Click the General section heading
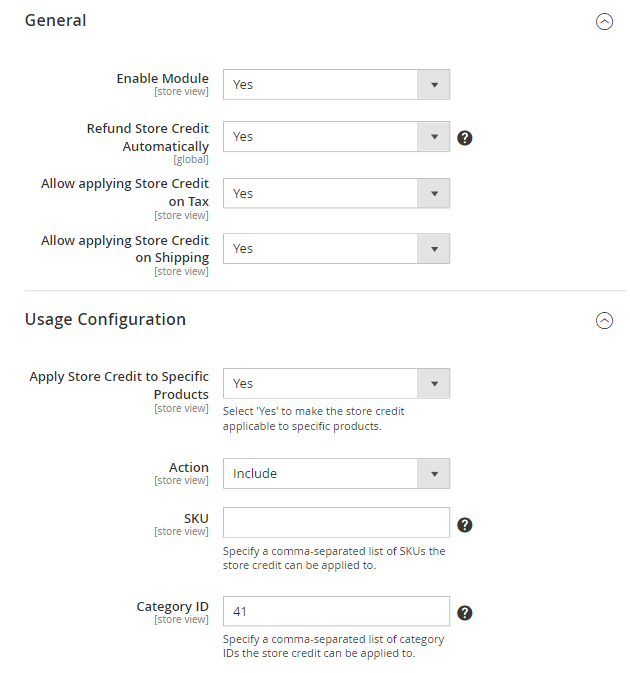This screenshot has width=630, height=673. tap(55, 21)
